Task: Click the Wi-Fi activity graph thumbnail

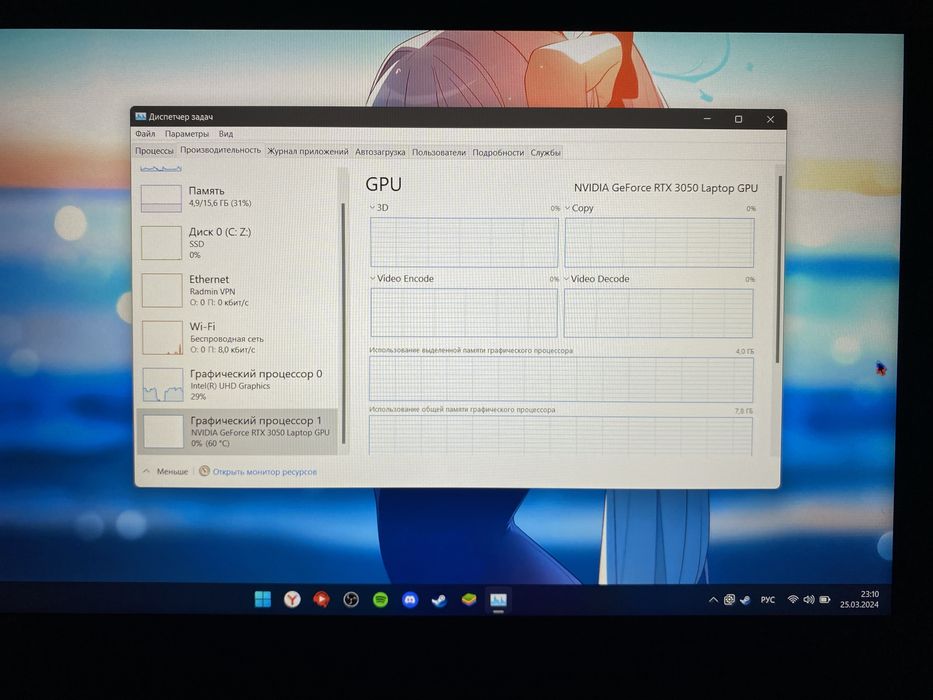Action: pos(162,338)
